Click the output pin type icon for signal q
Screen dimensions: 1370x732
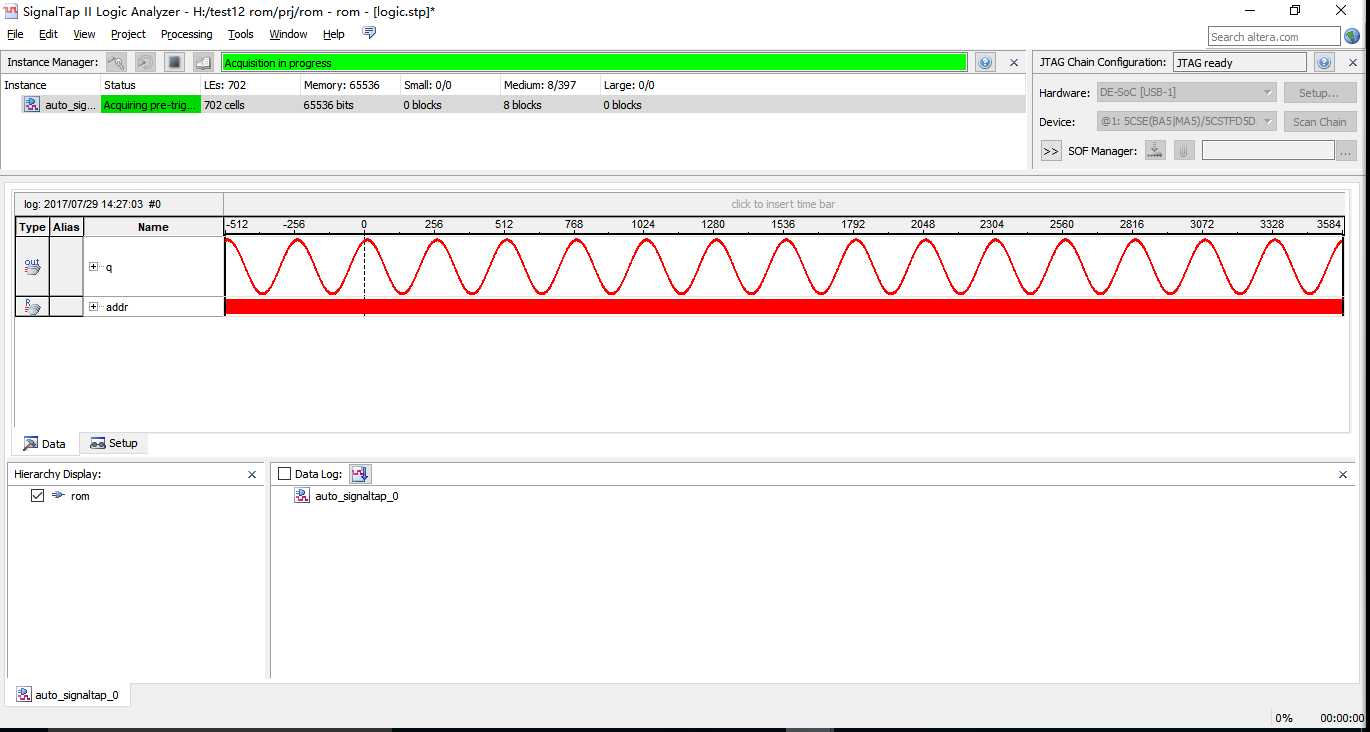pyautogui.click(x=32, y=266)
